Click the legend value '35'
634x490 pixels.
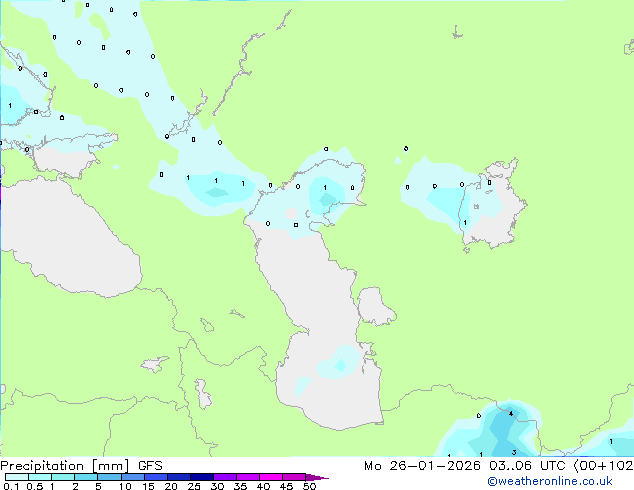[x=240, y=486]
